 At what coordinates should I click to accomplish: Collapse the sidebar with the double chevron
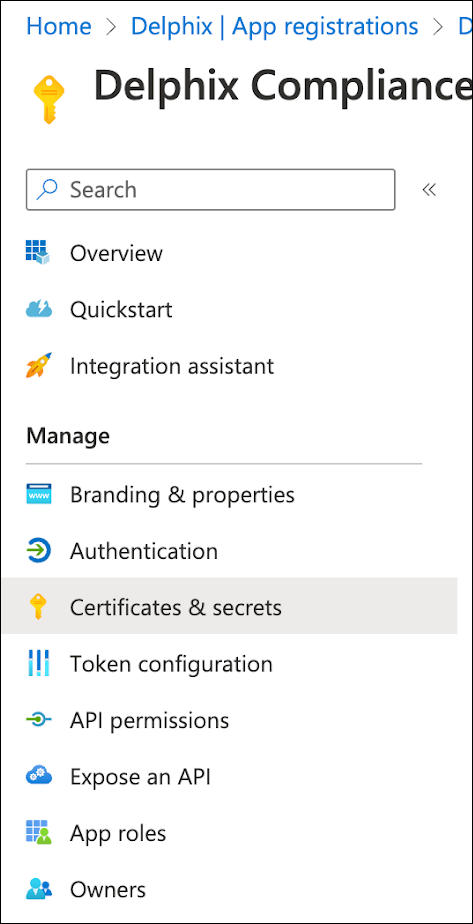pos(429,190)
